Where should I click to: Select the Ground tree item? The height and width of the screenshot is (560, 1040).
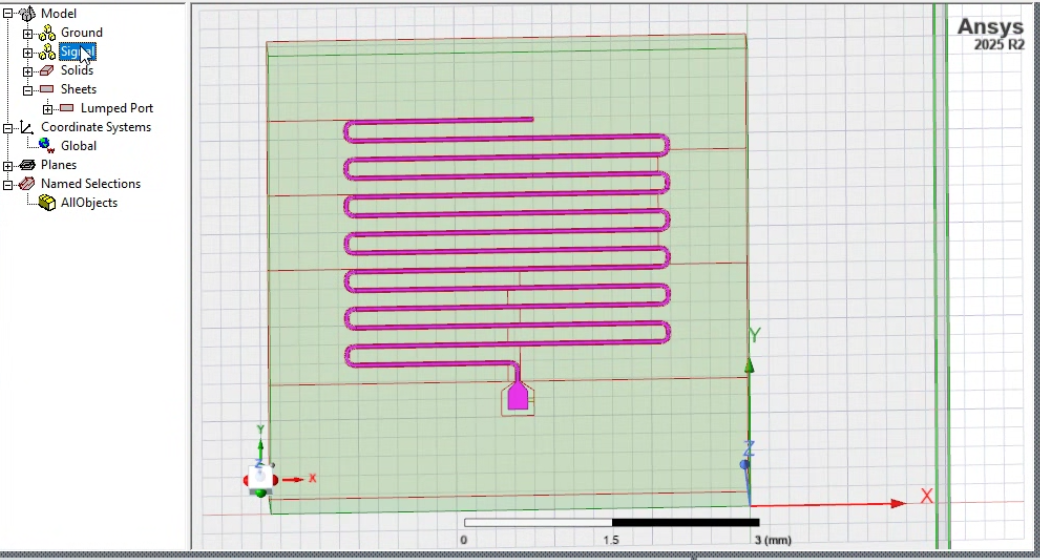coord(82,33)
